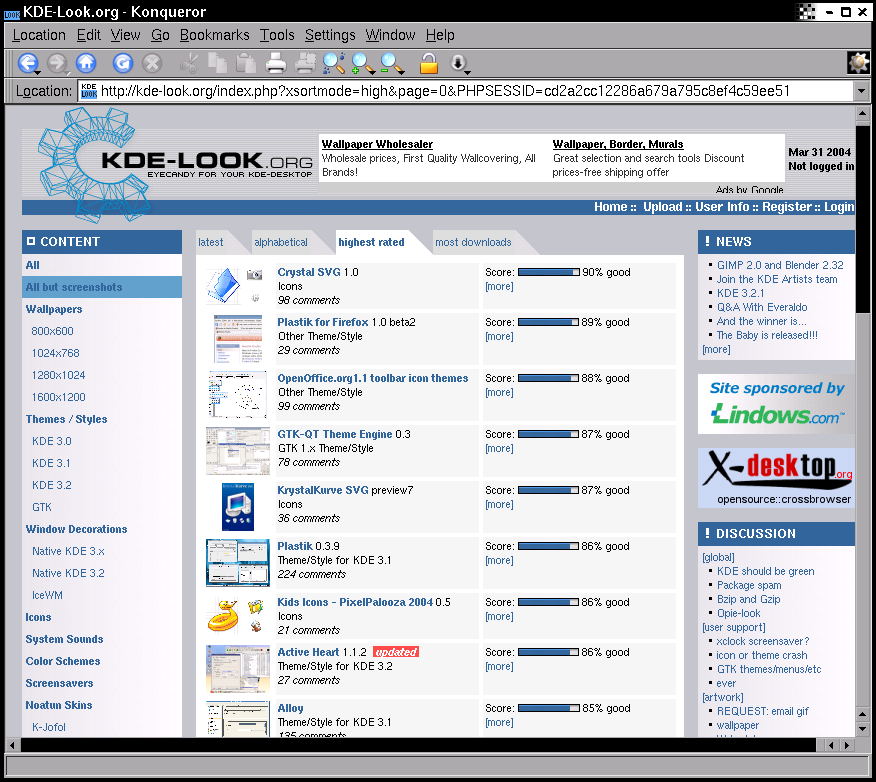
Task: Click the KDE gear icon in toolbar
Action: coord(858,63)
